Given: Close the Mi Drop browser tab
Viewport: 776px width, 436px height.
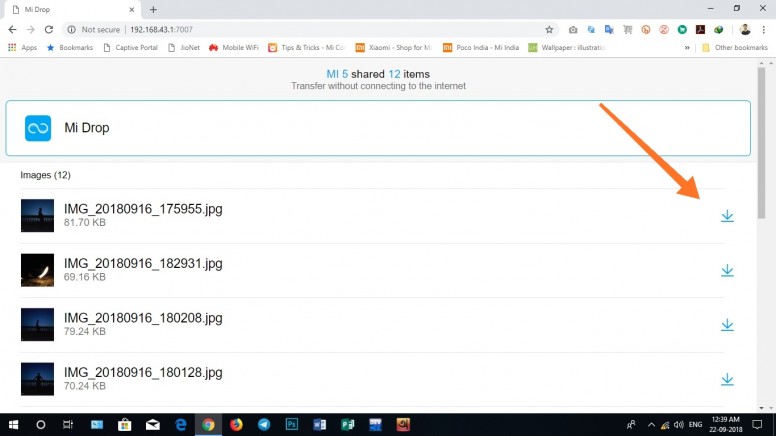Looking at the screenshot, I should point(132,9).
